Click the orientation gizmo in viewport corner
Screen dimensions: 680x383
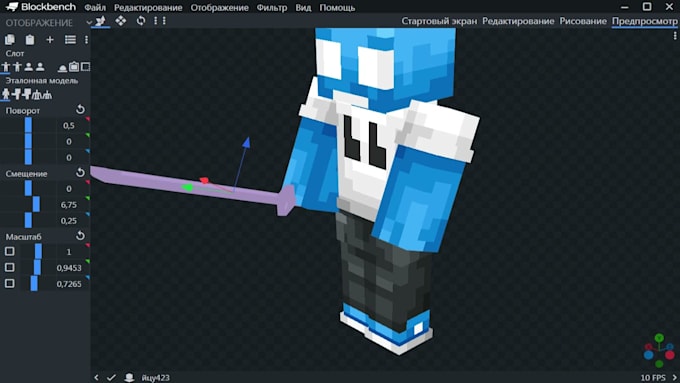pos(659,350)
